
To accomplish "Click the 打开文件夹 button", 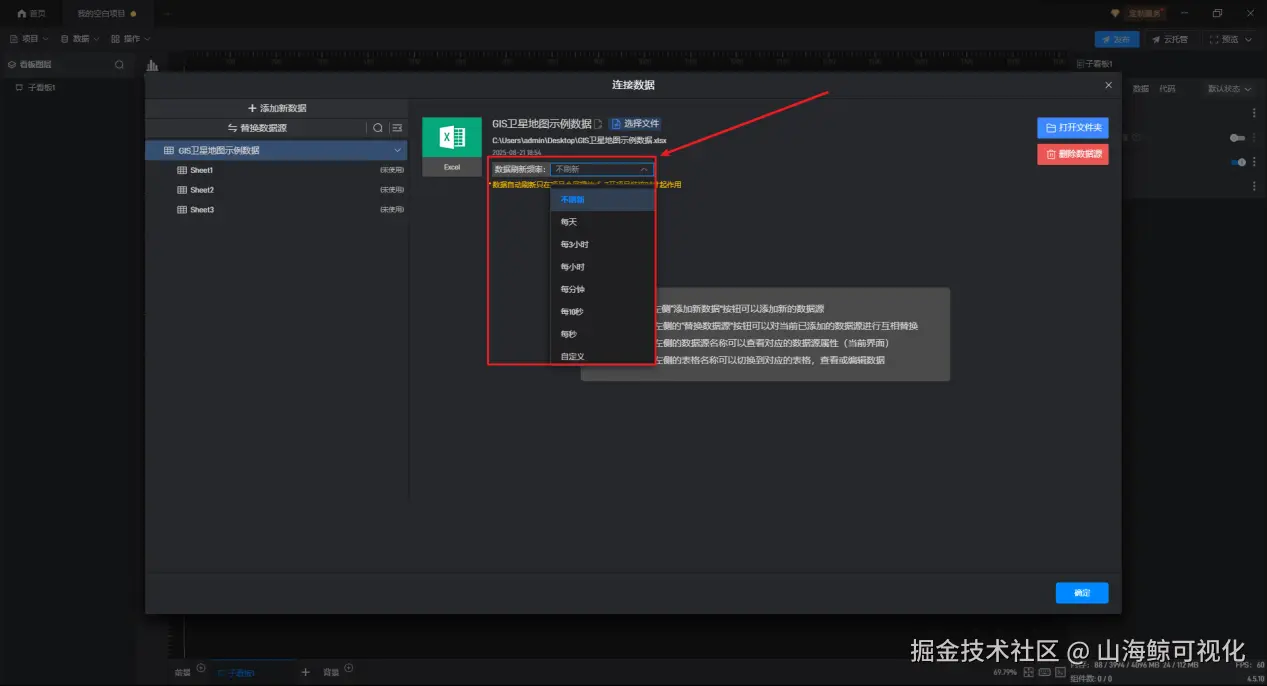I will [1072, 128].
